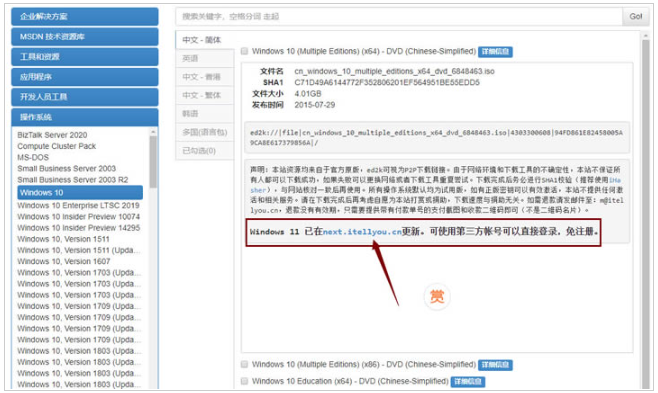Click the orange 赏 reward icon
Screen dimensions: 658x393
(x=436, y=297)
